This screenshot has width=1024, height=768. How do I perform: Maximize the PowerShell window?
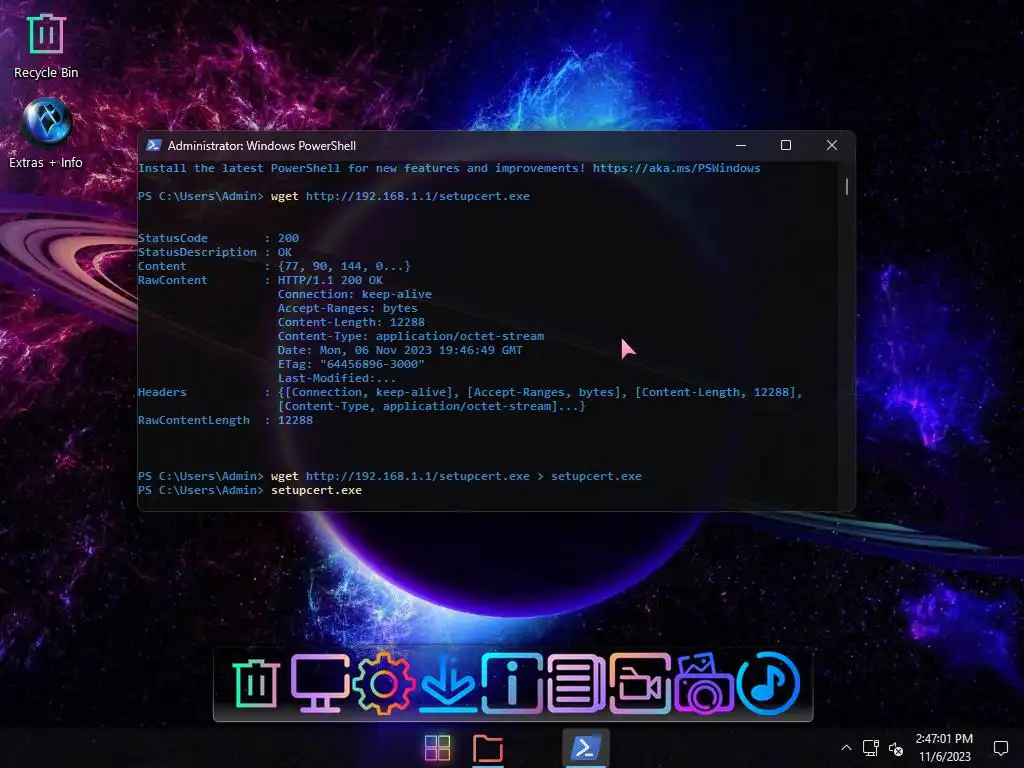coord(786,145)
